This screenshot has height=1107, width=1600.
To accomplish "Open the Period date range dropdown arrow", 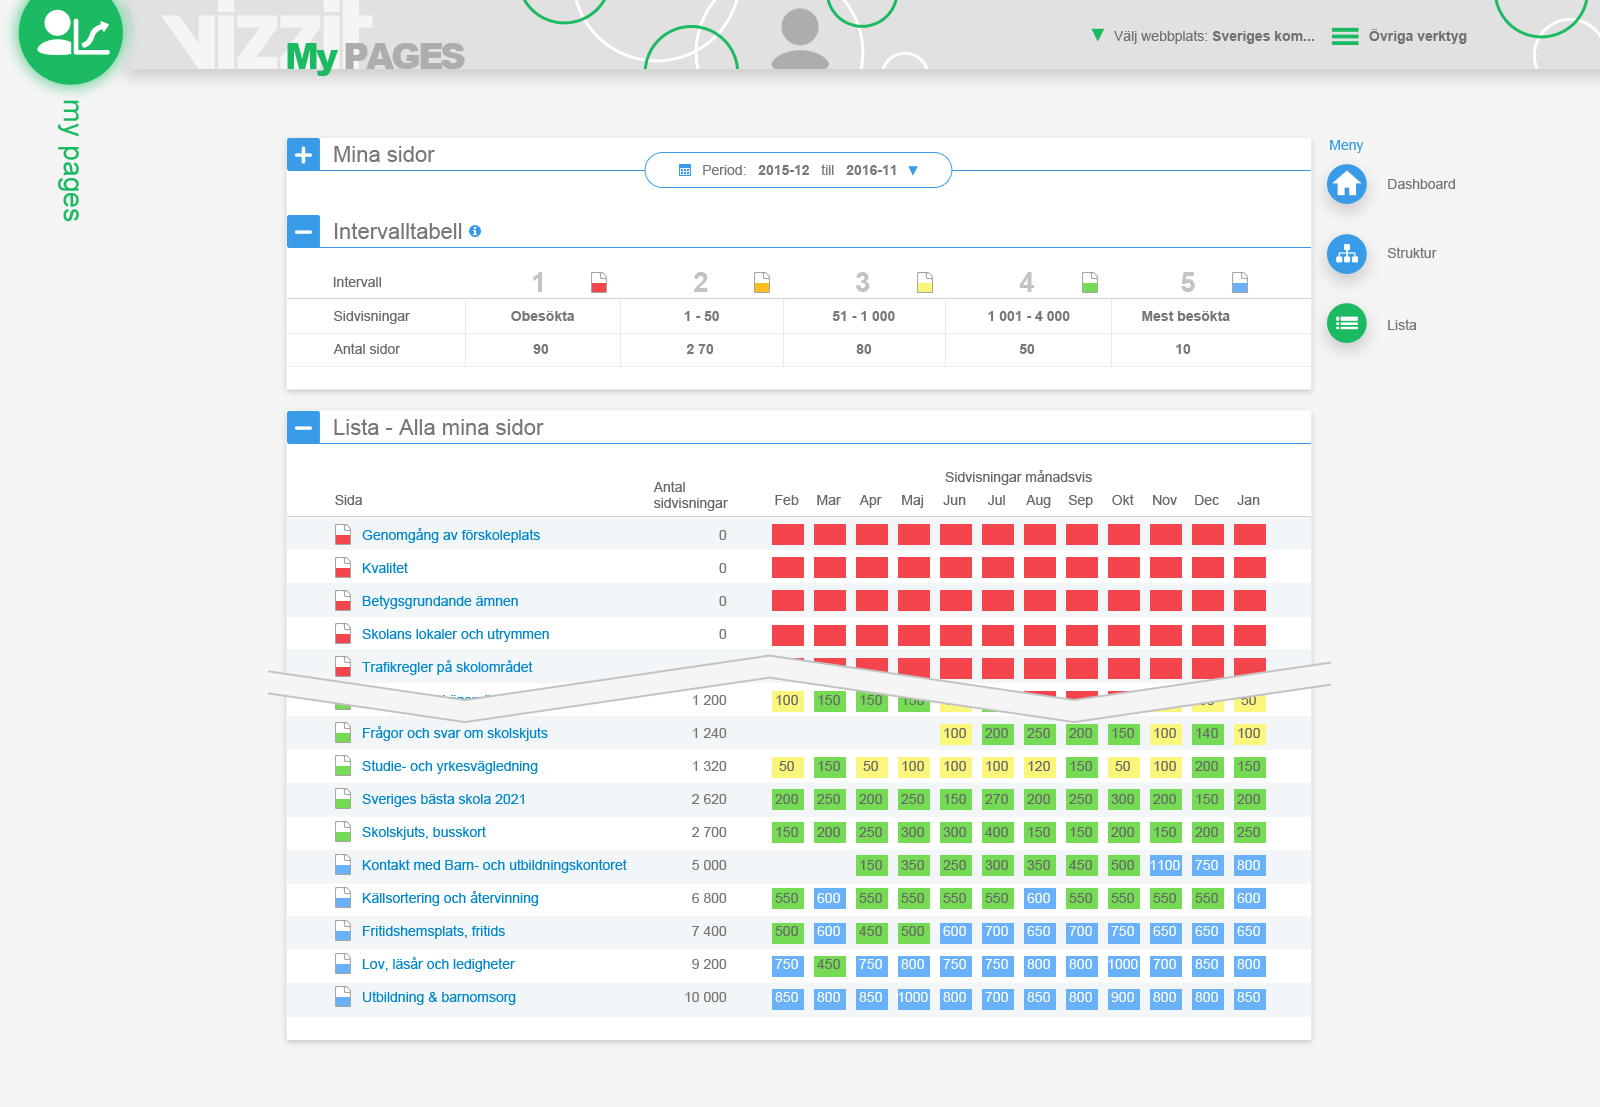I will (913, 170).
